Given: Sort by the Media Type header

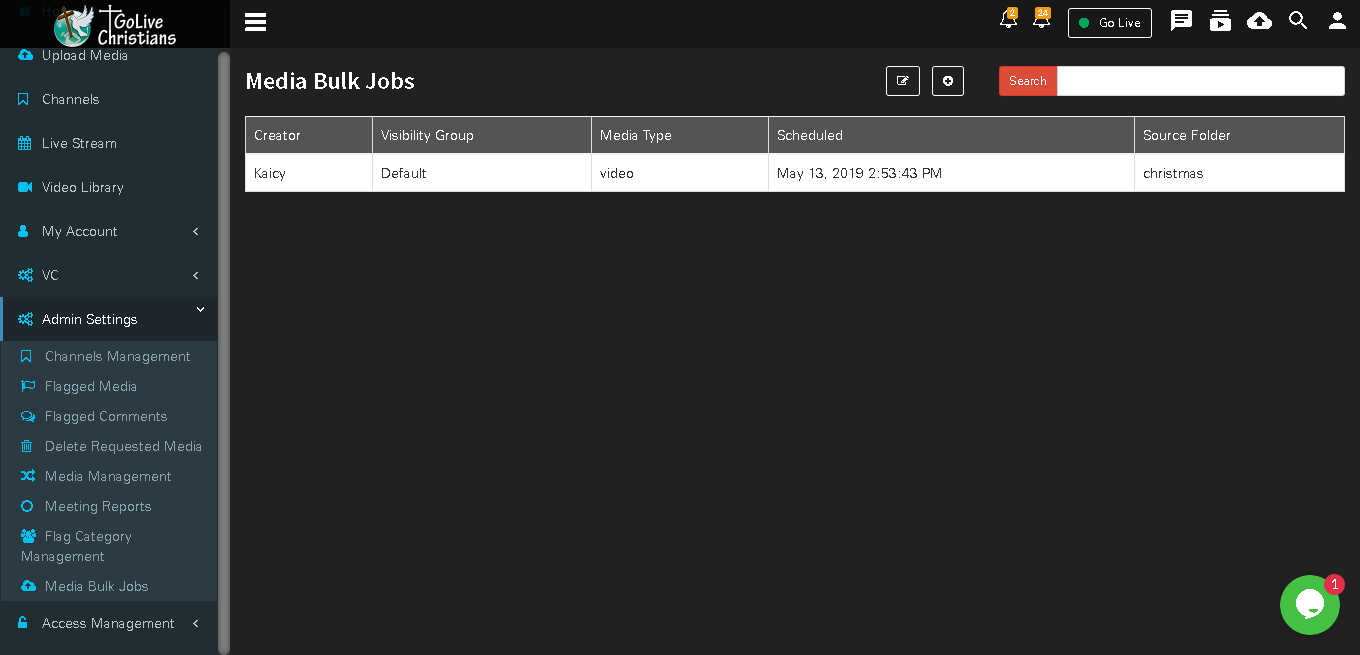Looking at the screenshot, I should 680,135.
